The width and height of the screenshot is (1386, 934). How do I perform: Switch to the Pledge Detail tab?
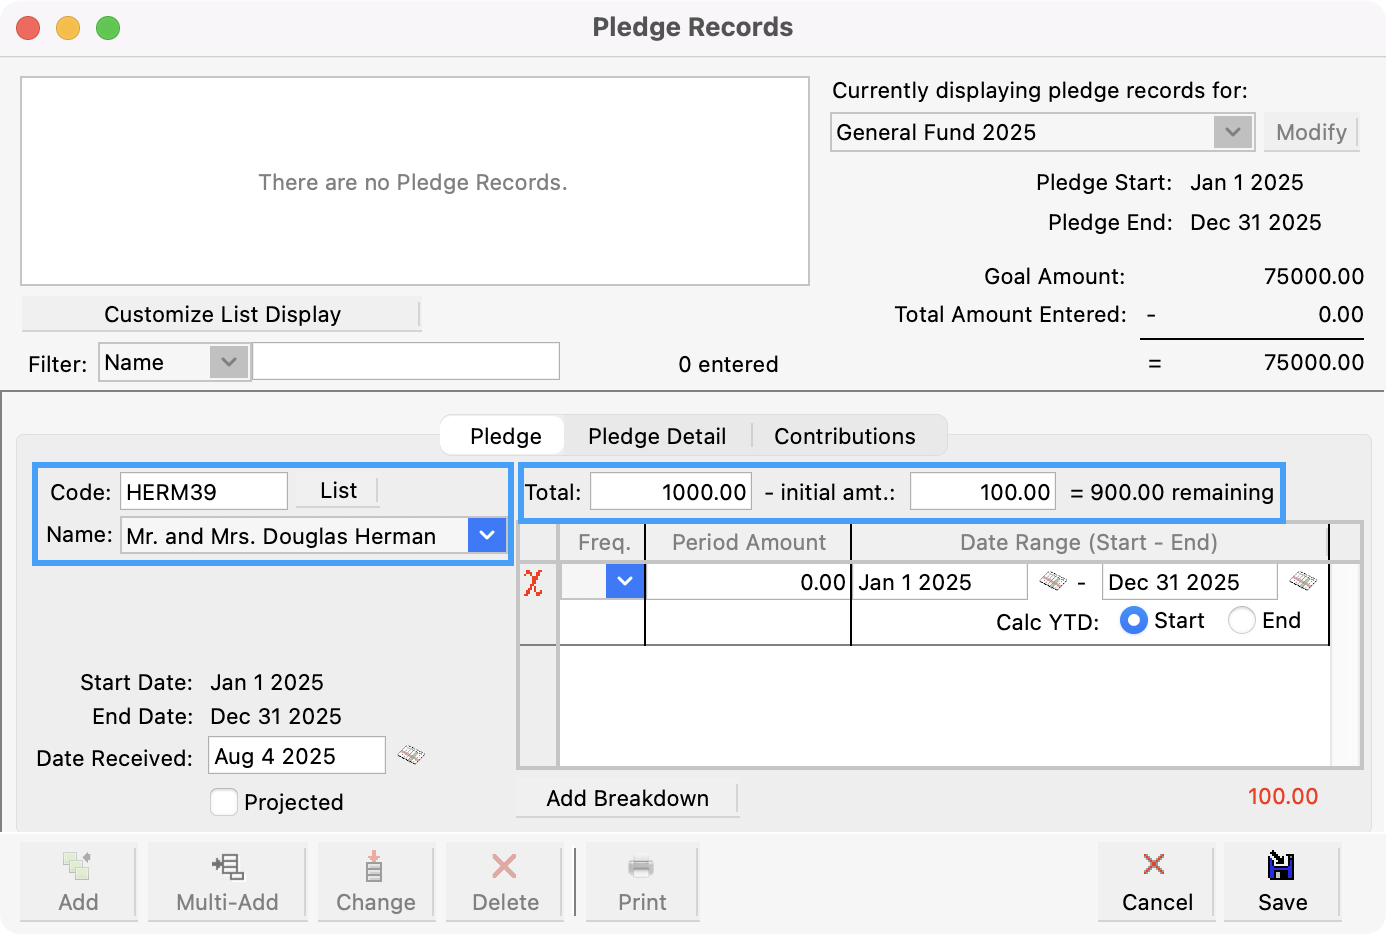(657, 436)
